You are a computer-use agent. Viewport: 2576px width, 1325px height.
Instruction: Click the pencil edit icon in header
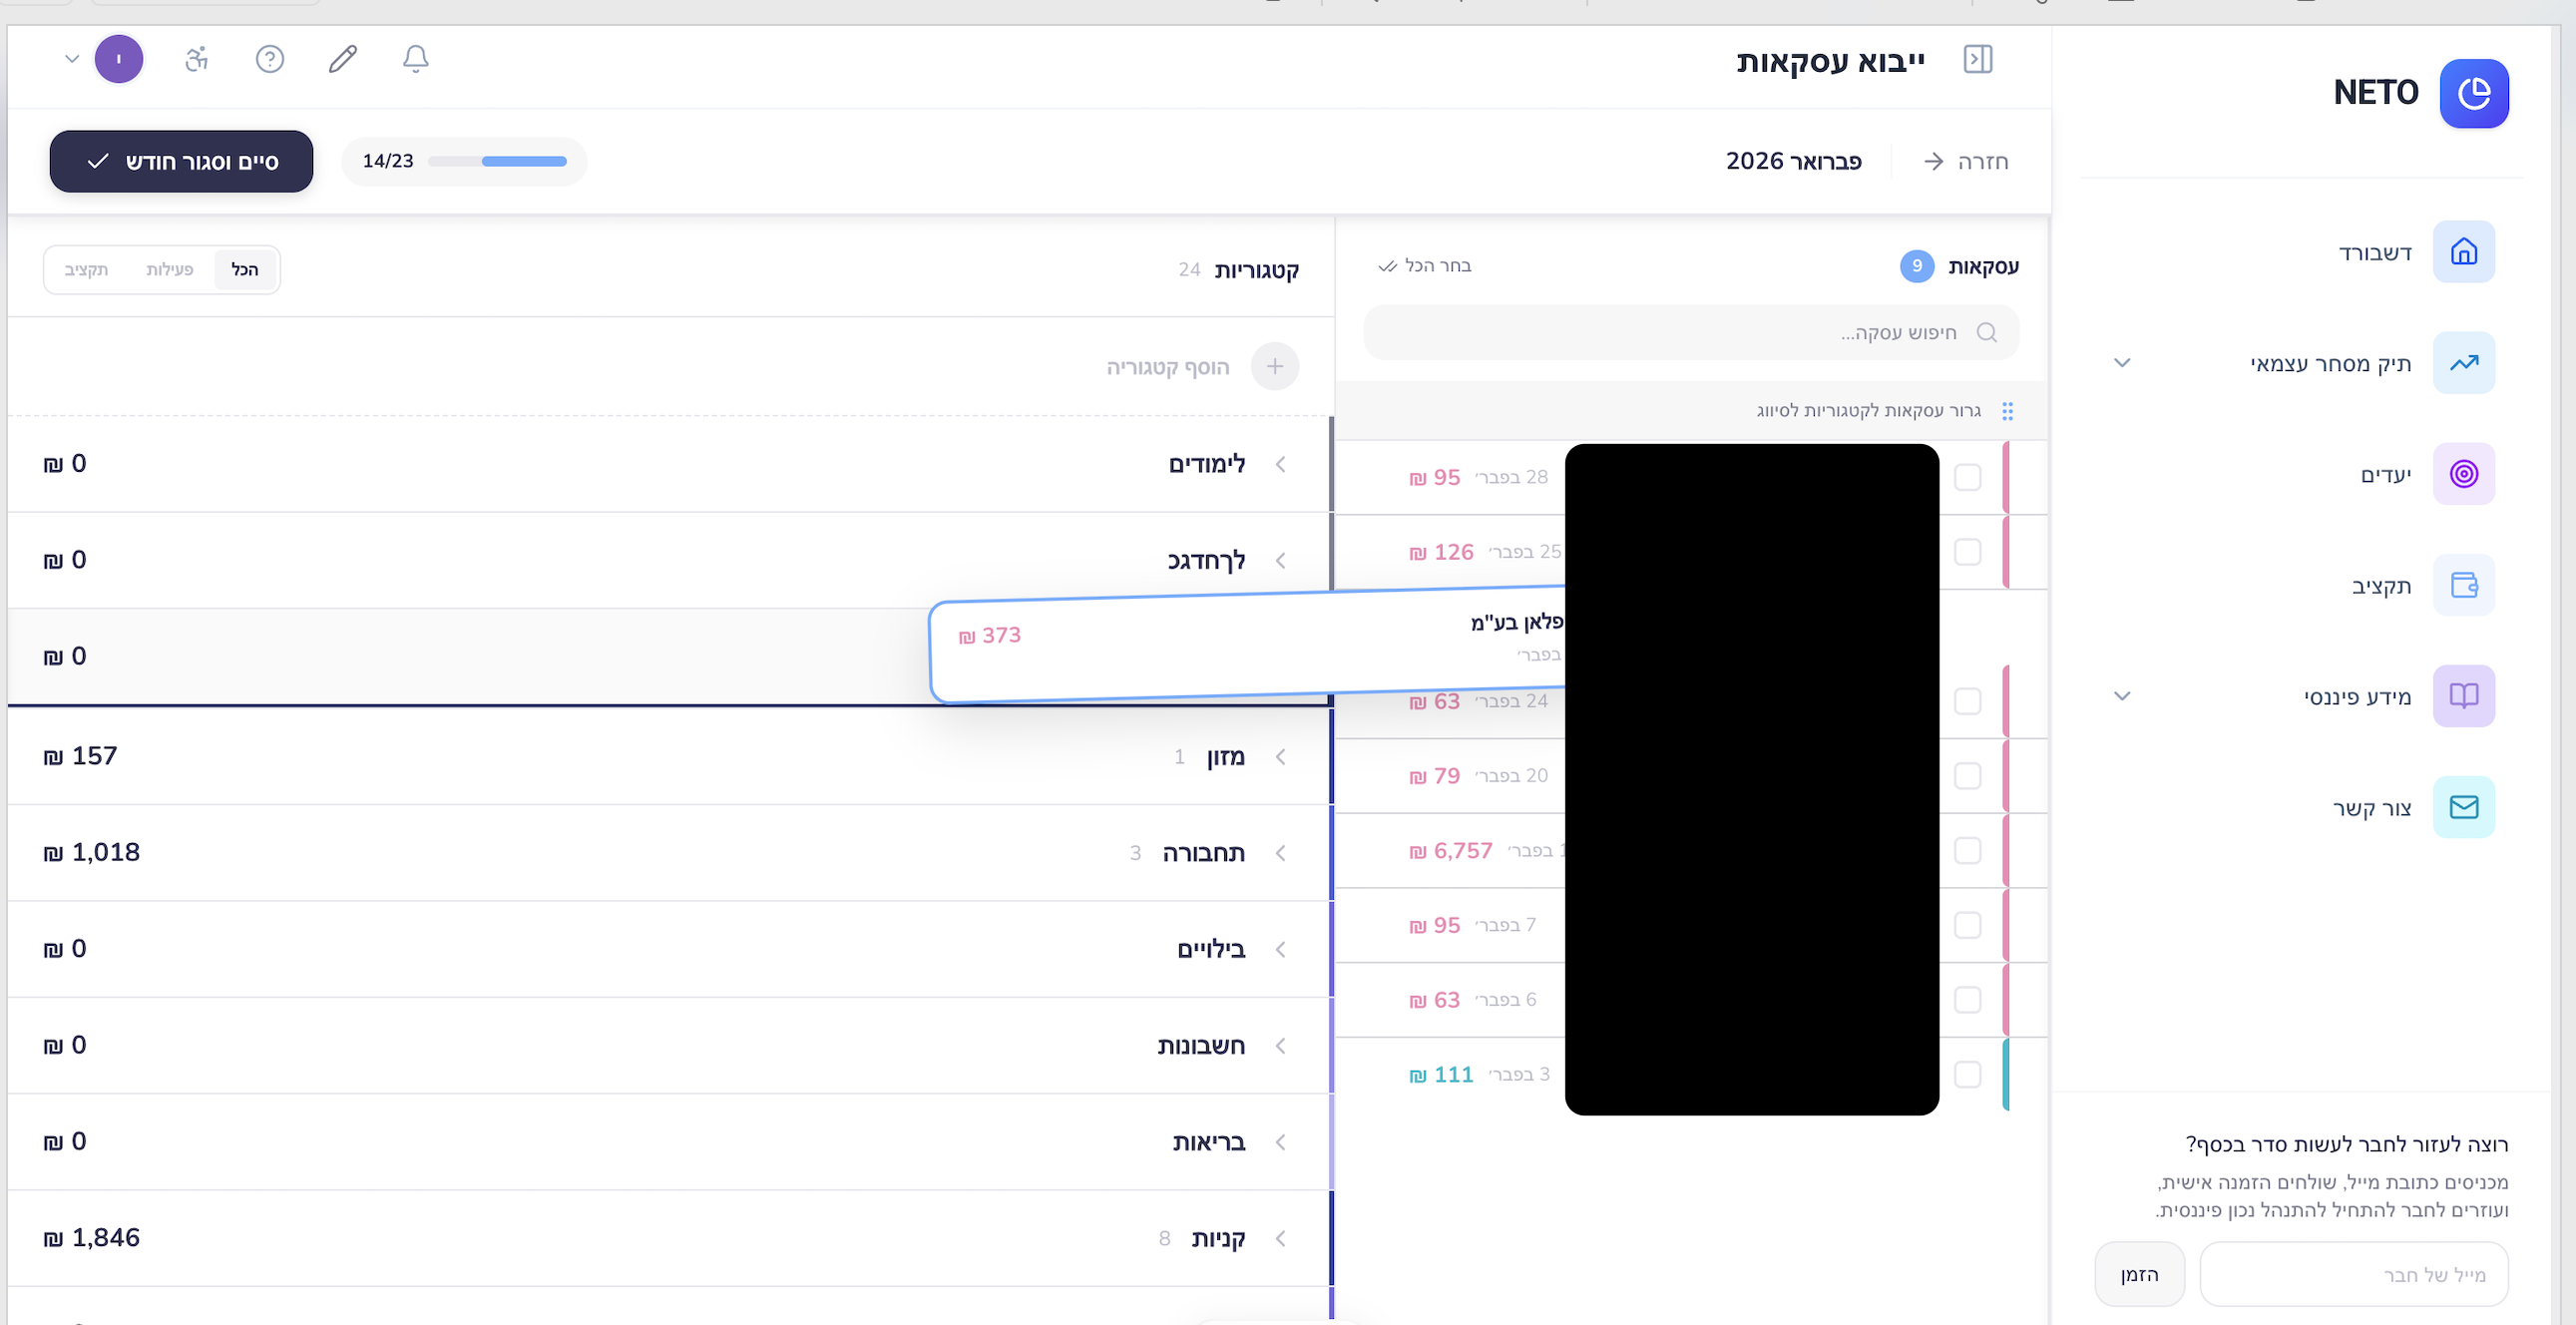(343, 59)
